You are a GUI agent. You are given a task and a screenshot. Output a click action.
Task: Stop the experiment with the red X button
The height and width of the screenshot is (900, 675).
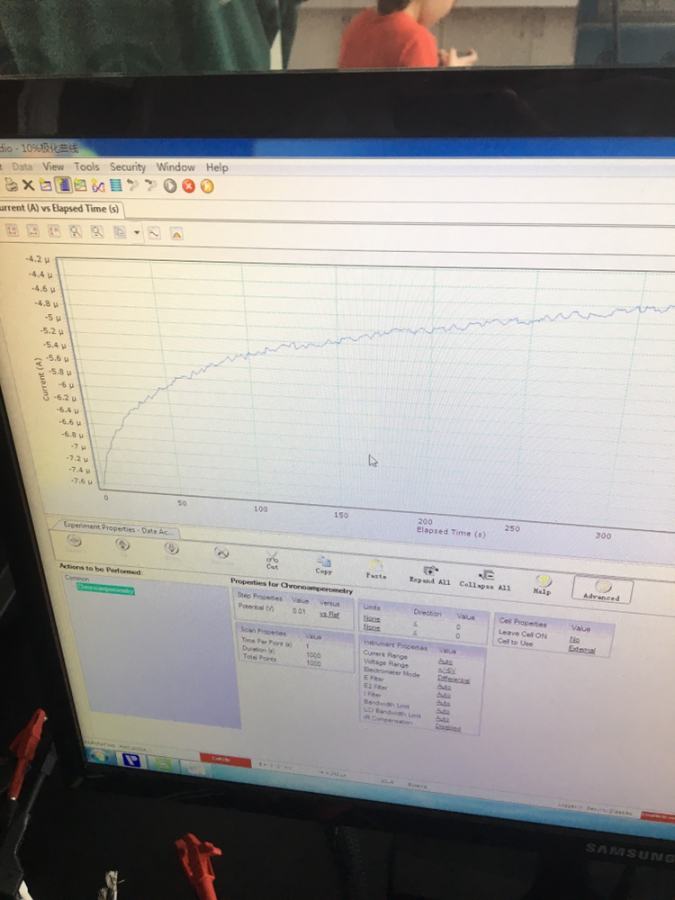[x=188, y=186]
